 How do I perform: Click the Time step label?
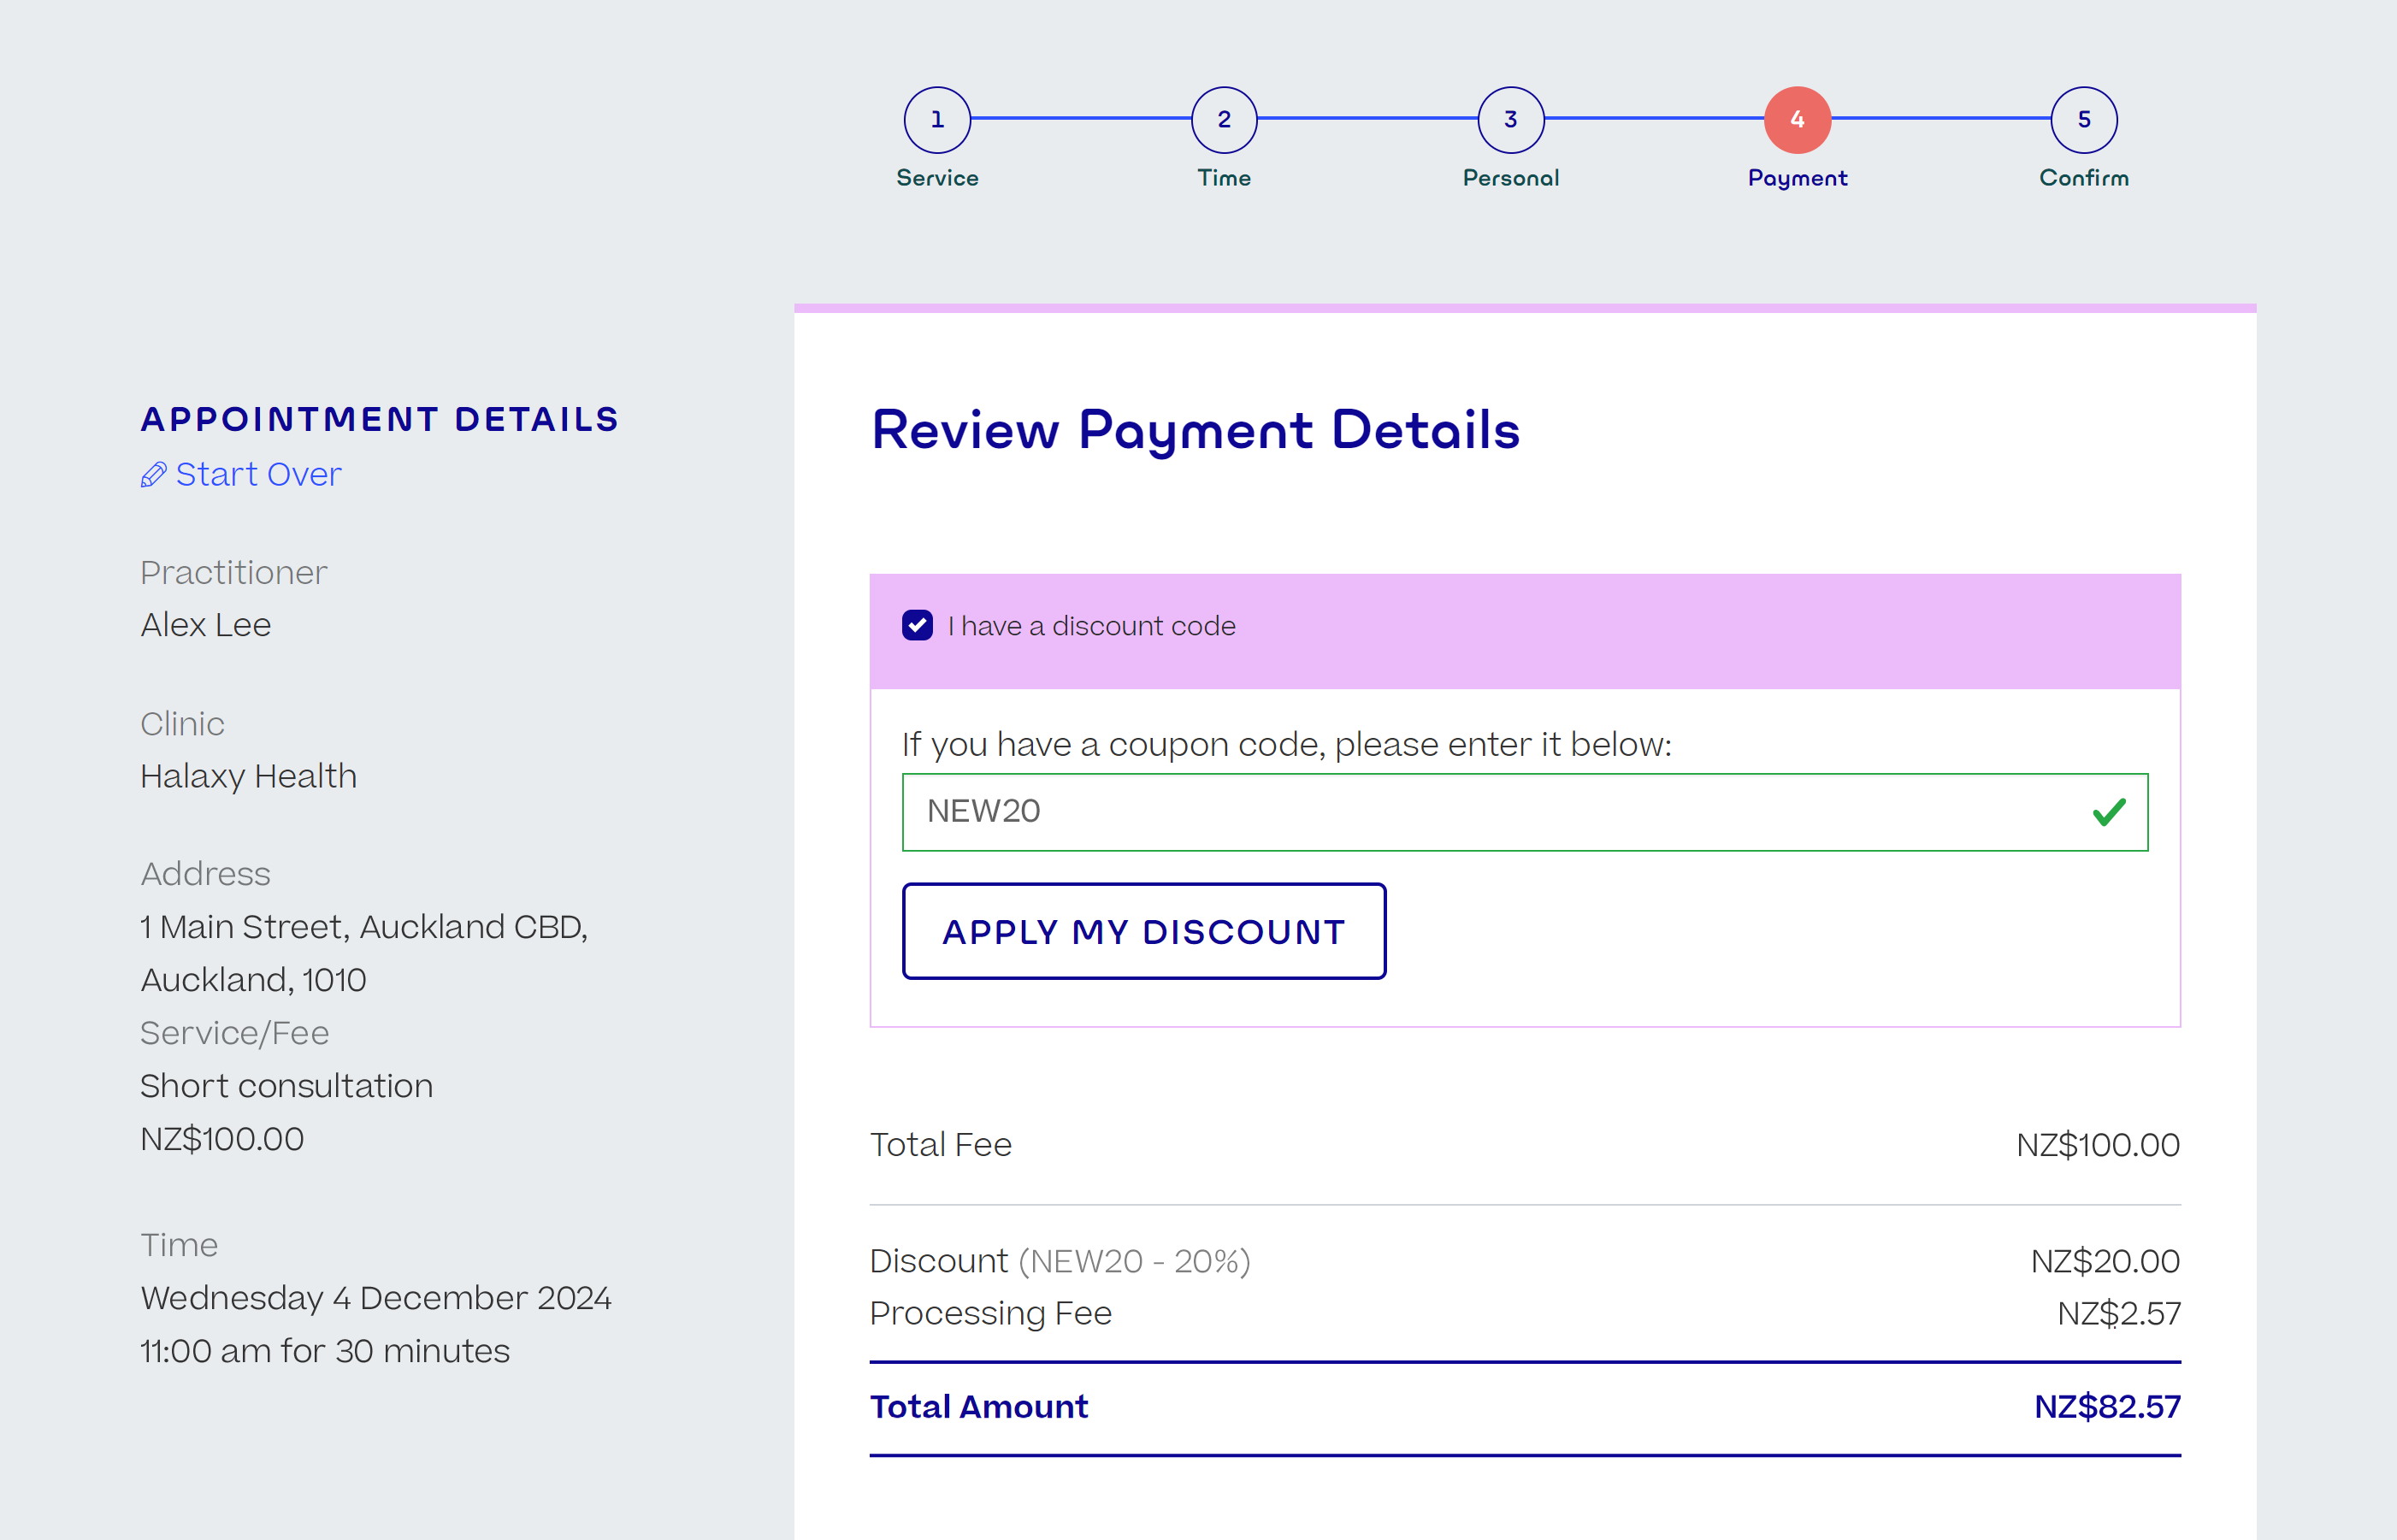[1223, 178]
